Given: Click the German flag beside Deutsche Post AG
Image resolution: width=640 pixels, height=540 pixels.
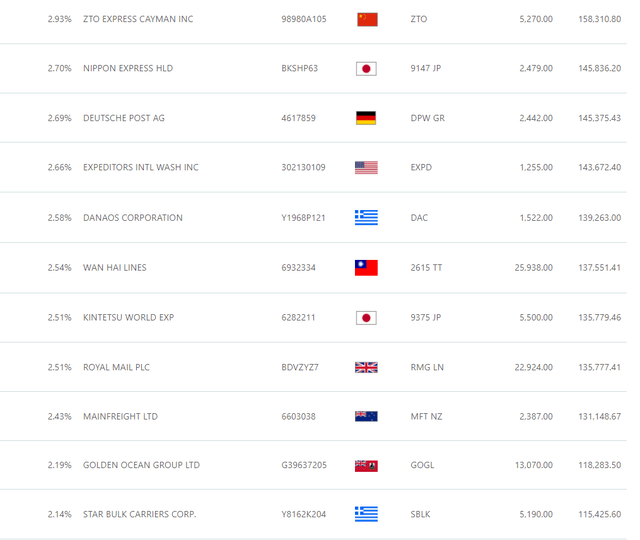Looking at the screenshot, I should (367, 118).
